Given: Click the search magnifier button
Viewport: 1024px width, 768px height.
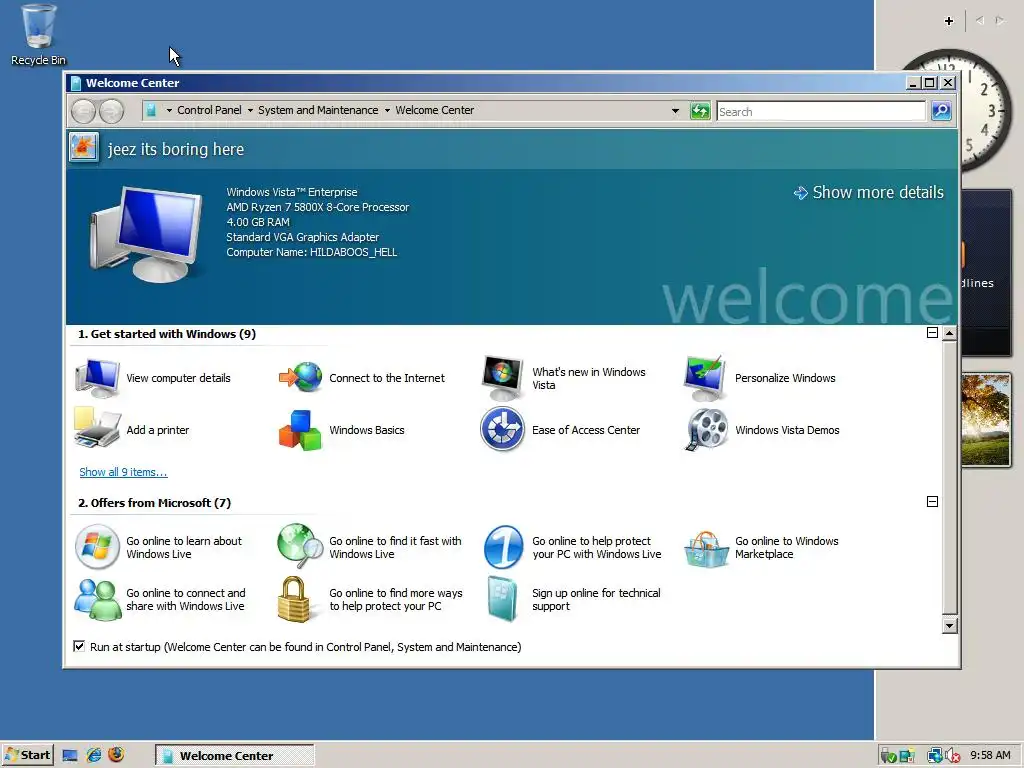Looking at the screenshot, I should [x=941, y=111].
